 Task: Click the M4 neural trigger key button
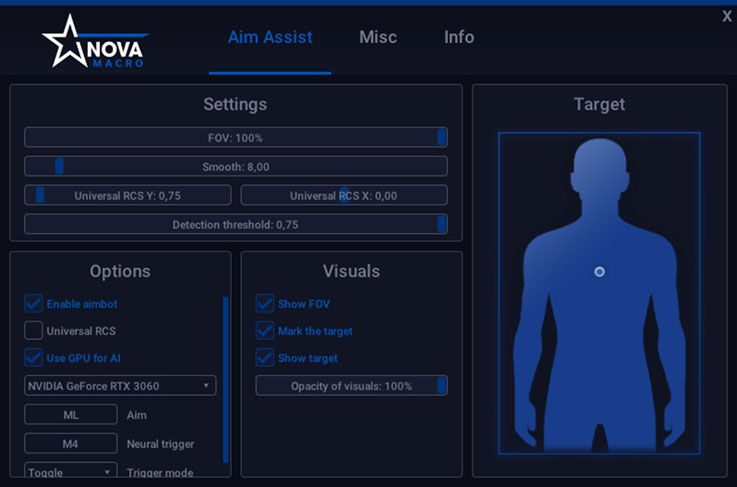[70, 443]
